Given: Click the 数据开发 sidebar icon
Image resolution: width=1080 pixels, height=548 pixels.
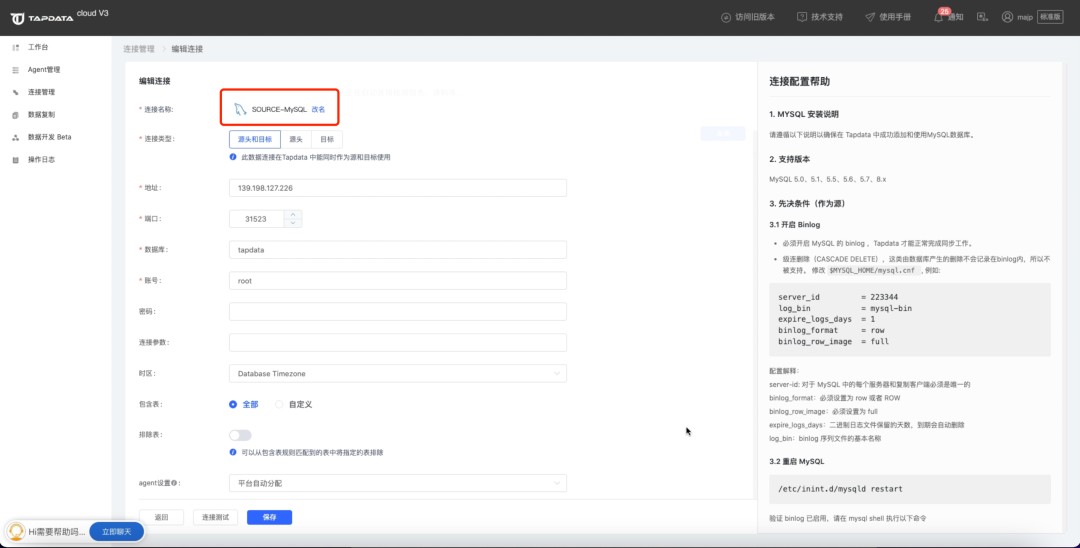Looking at the screenshot, I should 15,138.
